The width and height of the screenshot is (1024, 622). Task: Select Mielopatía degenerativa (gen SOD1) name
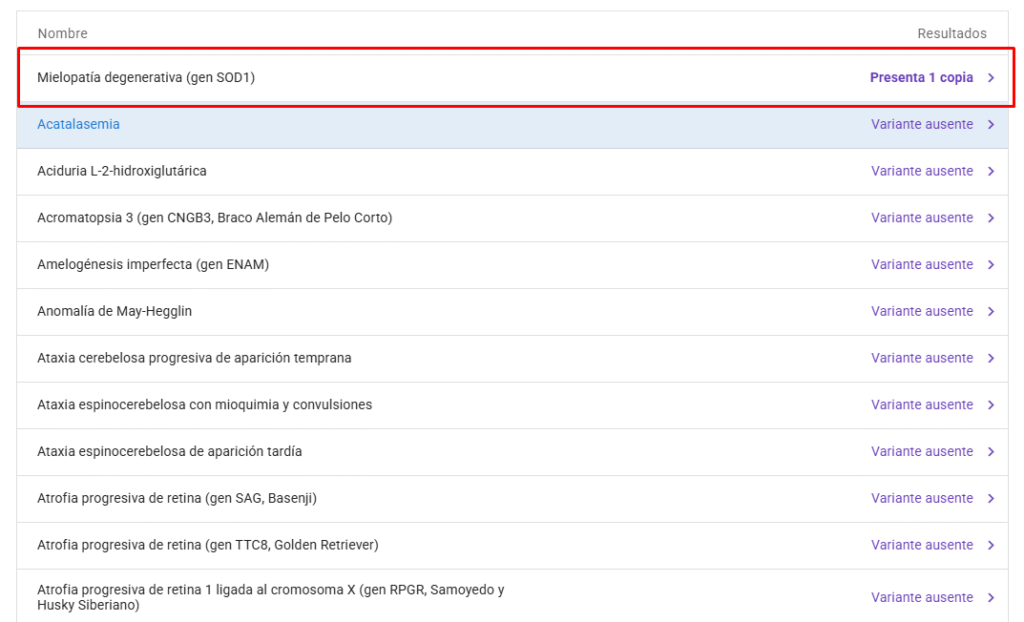coord(146,78)
